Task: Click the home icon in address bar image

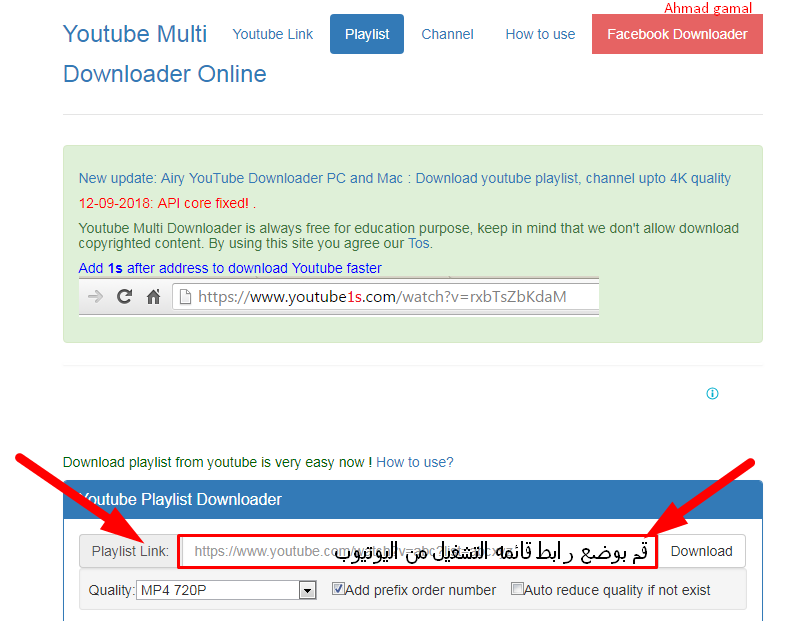Action: click(x=153, y=297)
